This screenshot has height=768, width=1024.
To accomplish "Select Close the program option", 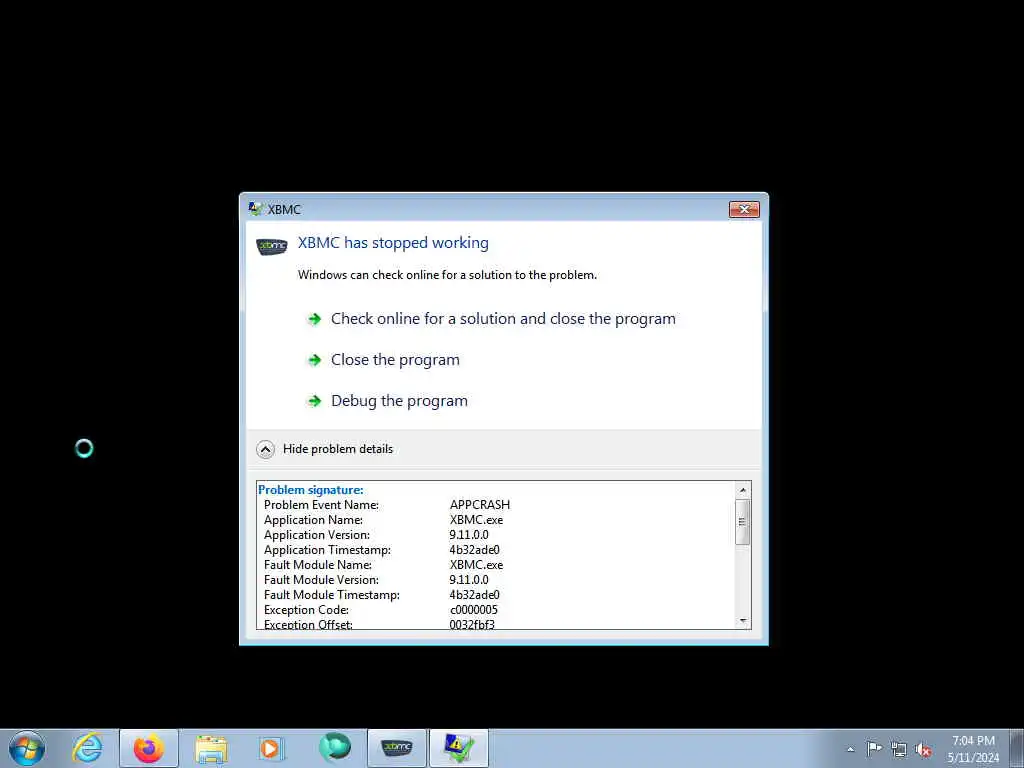I will coord(395,360).
